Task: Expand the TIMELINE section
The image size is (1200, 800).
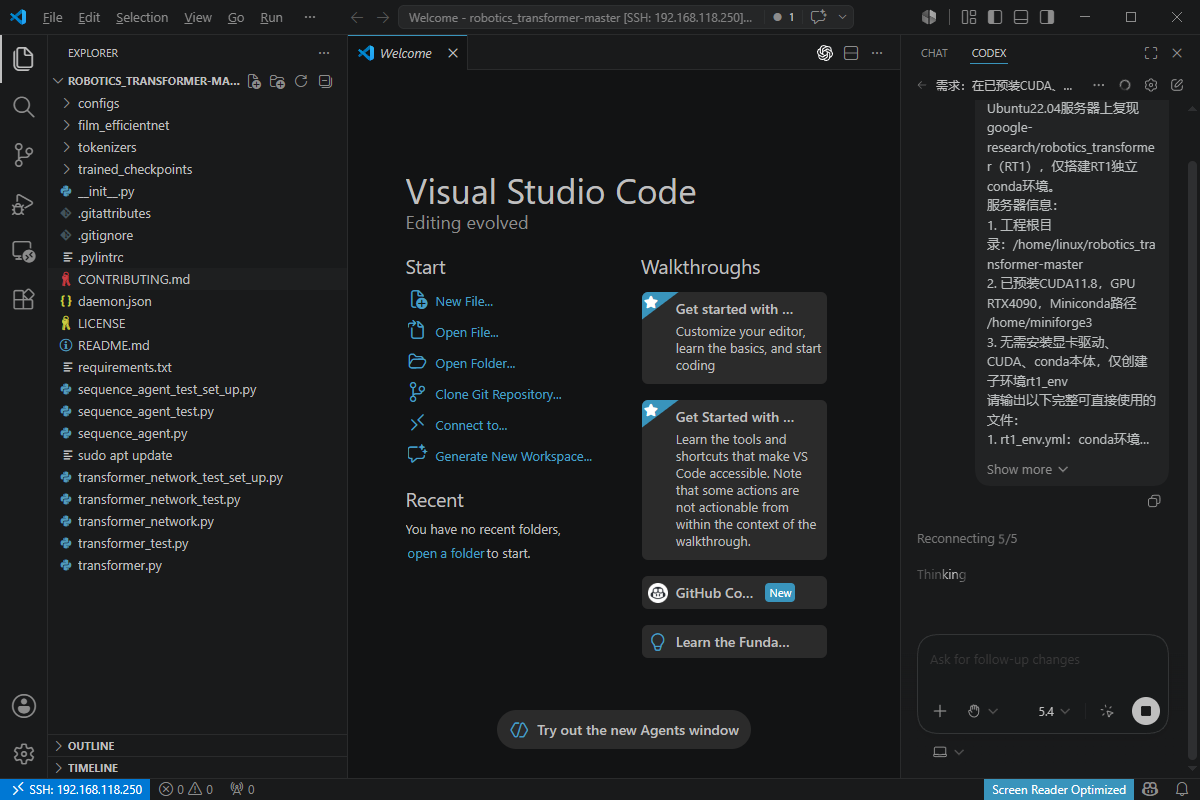Action: pyautogui.click(x=198, y=768)
